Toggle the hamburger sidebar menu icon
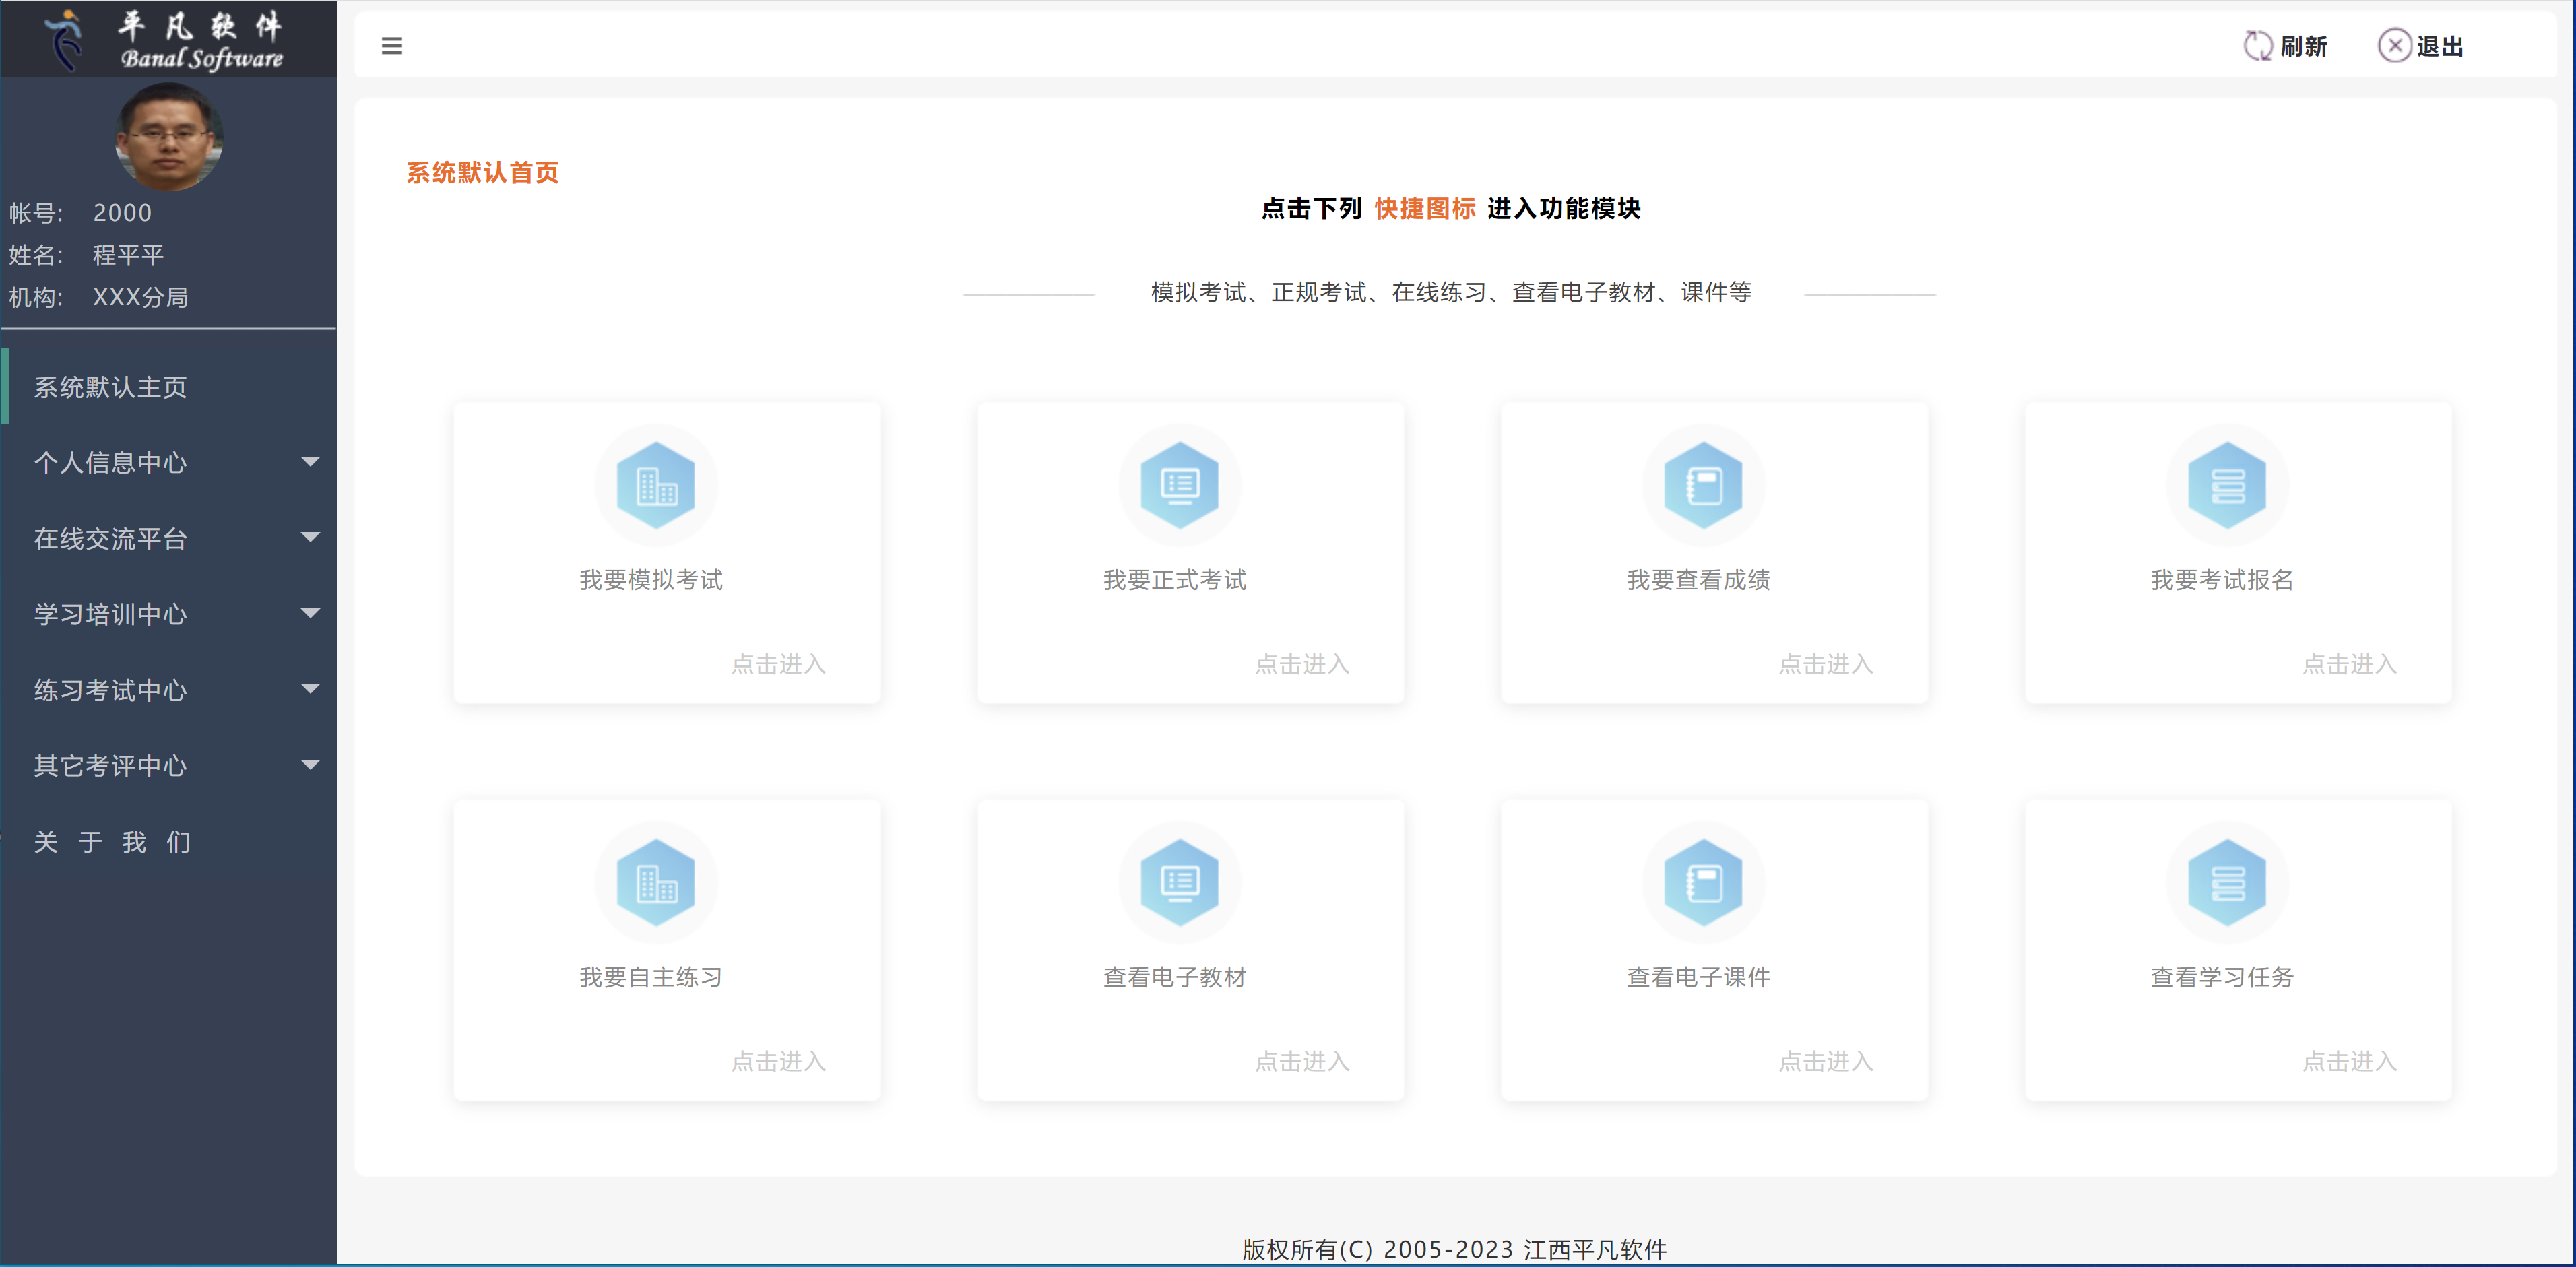This screenshot has height=1267, width=2576. click(x=392, y=46)
